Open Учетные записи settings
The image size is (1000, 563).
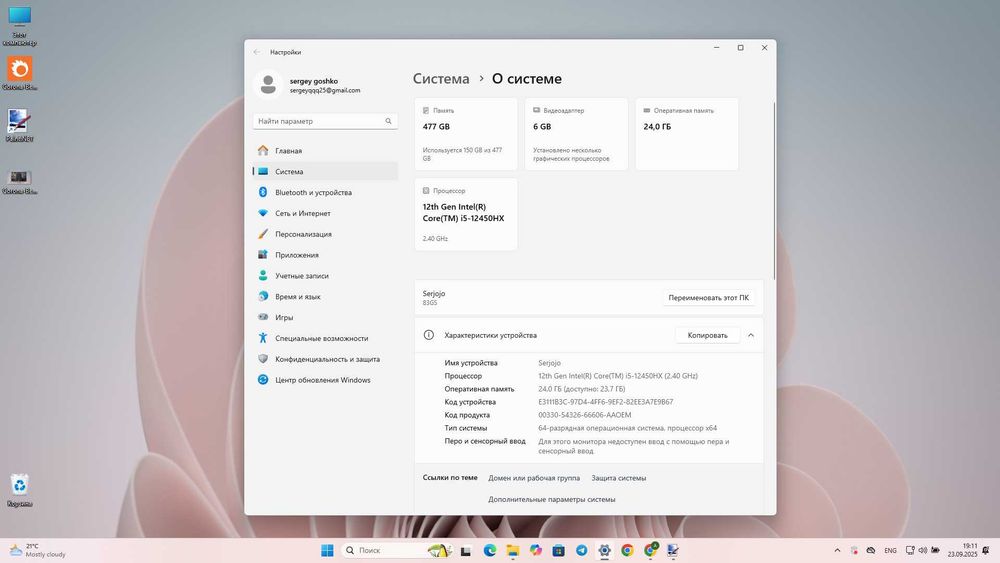[325, 275]
